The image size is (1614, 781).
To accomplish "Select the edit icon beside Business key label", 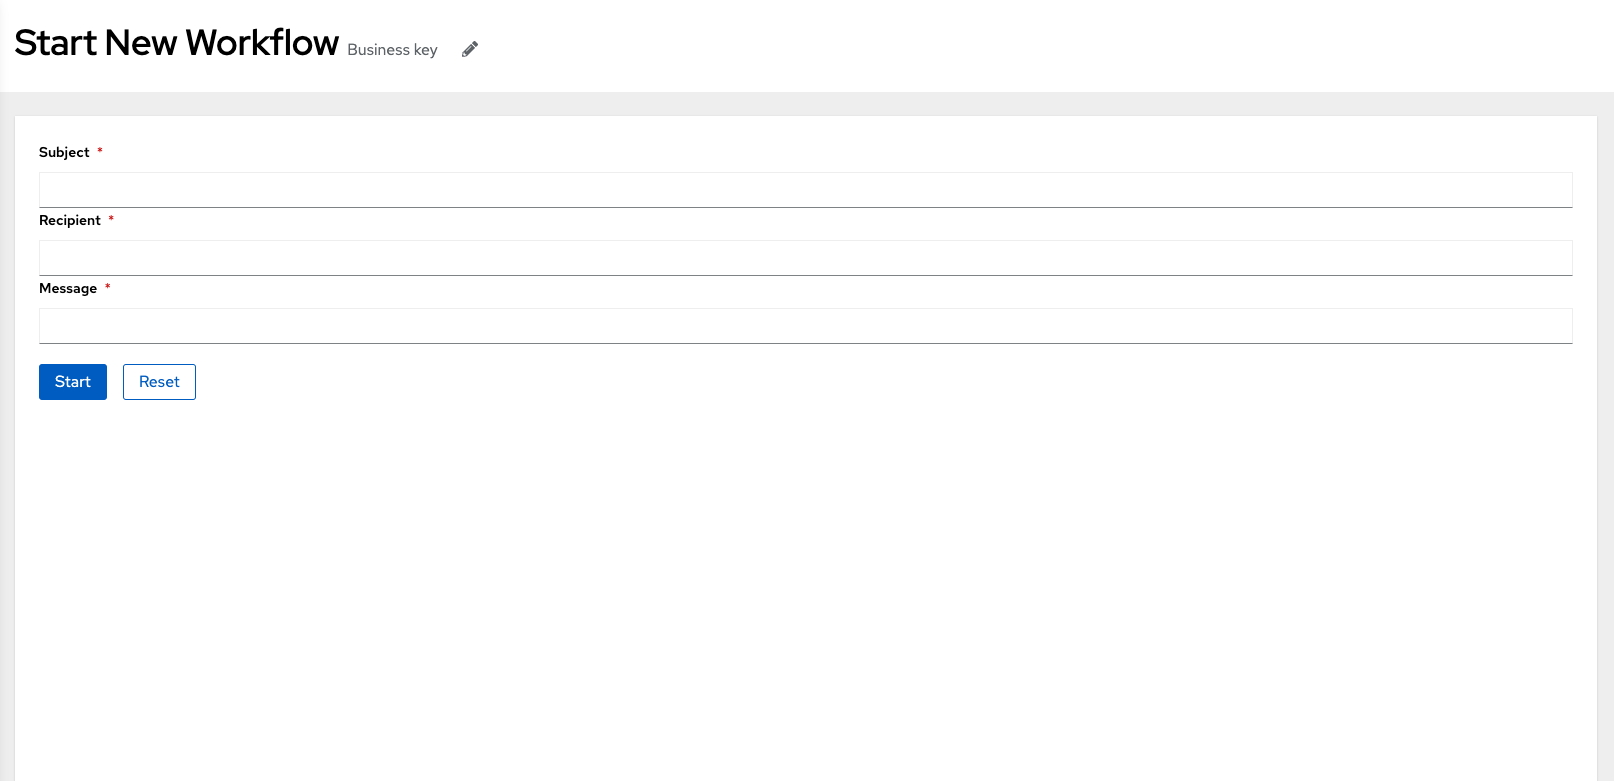I will tap(469, 48).
